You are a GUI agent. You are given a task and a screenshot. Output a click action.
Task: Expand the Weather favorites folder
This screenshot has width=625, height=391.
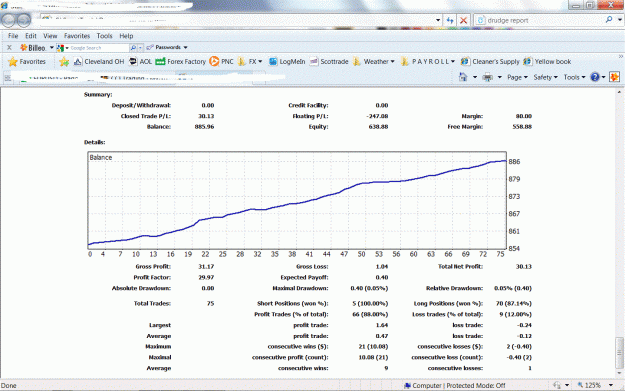pos(374,62)
